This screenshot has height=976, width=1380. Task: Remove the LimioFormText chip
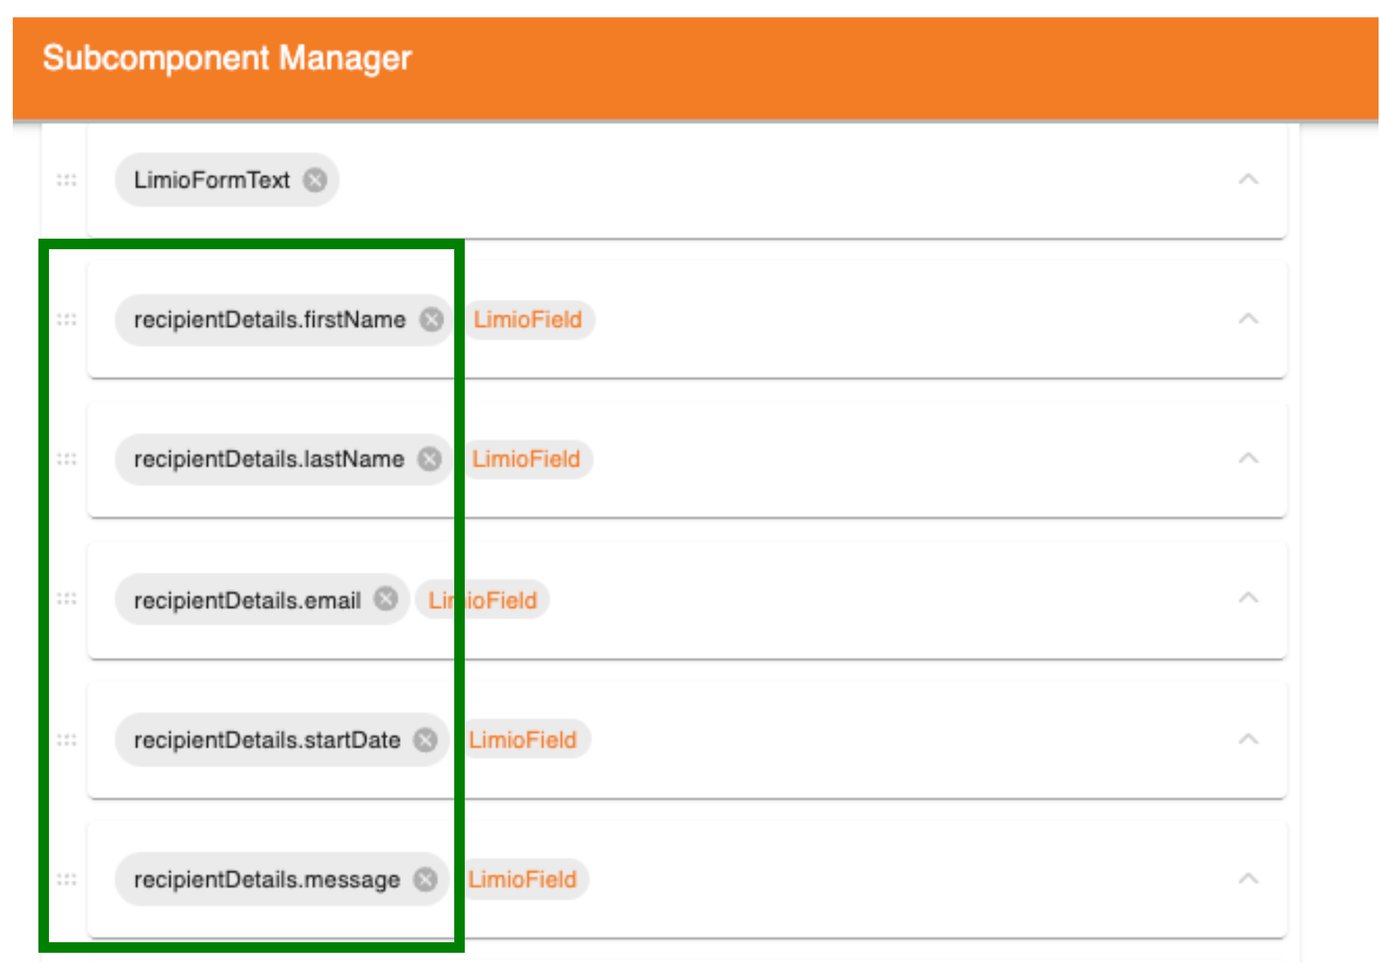315,180
